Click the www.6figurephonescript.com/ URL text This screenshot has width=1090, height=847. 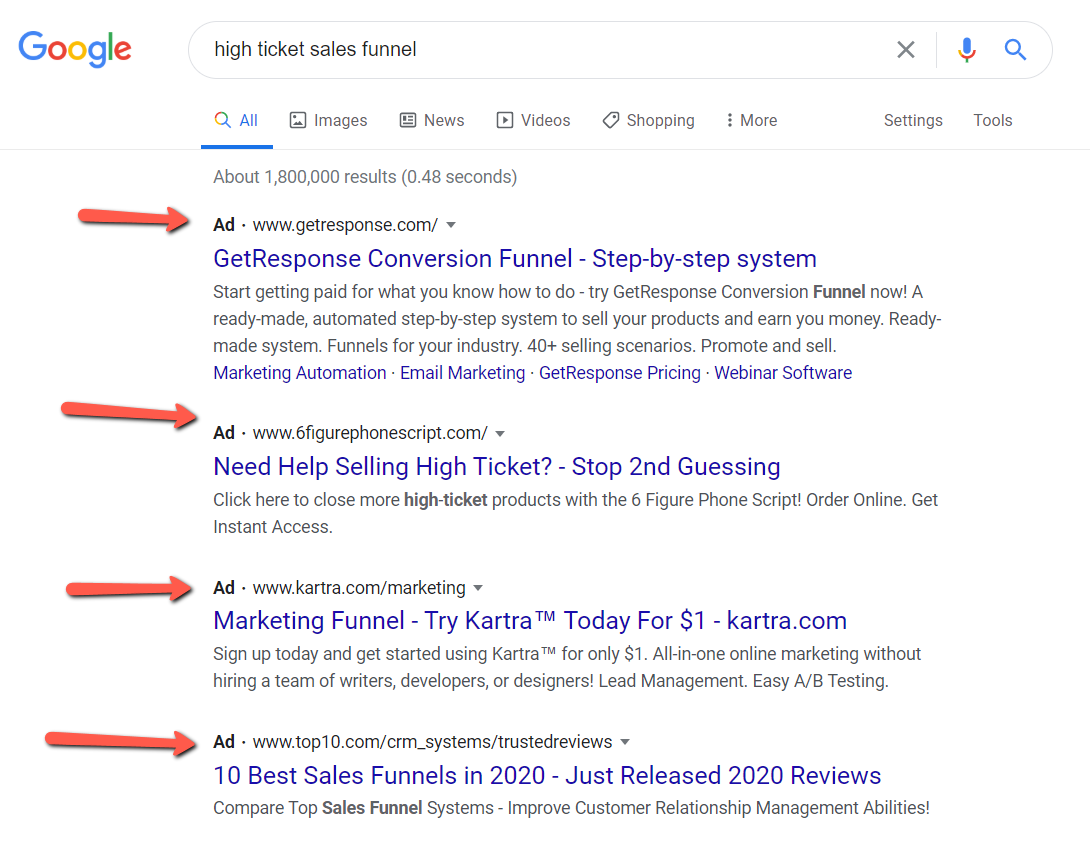[x=370, y=433]
